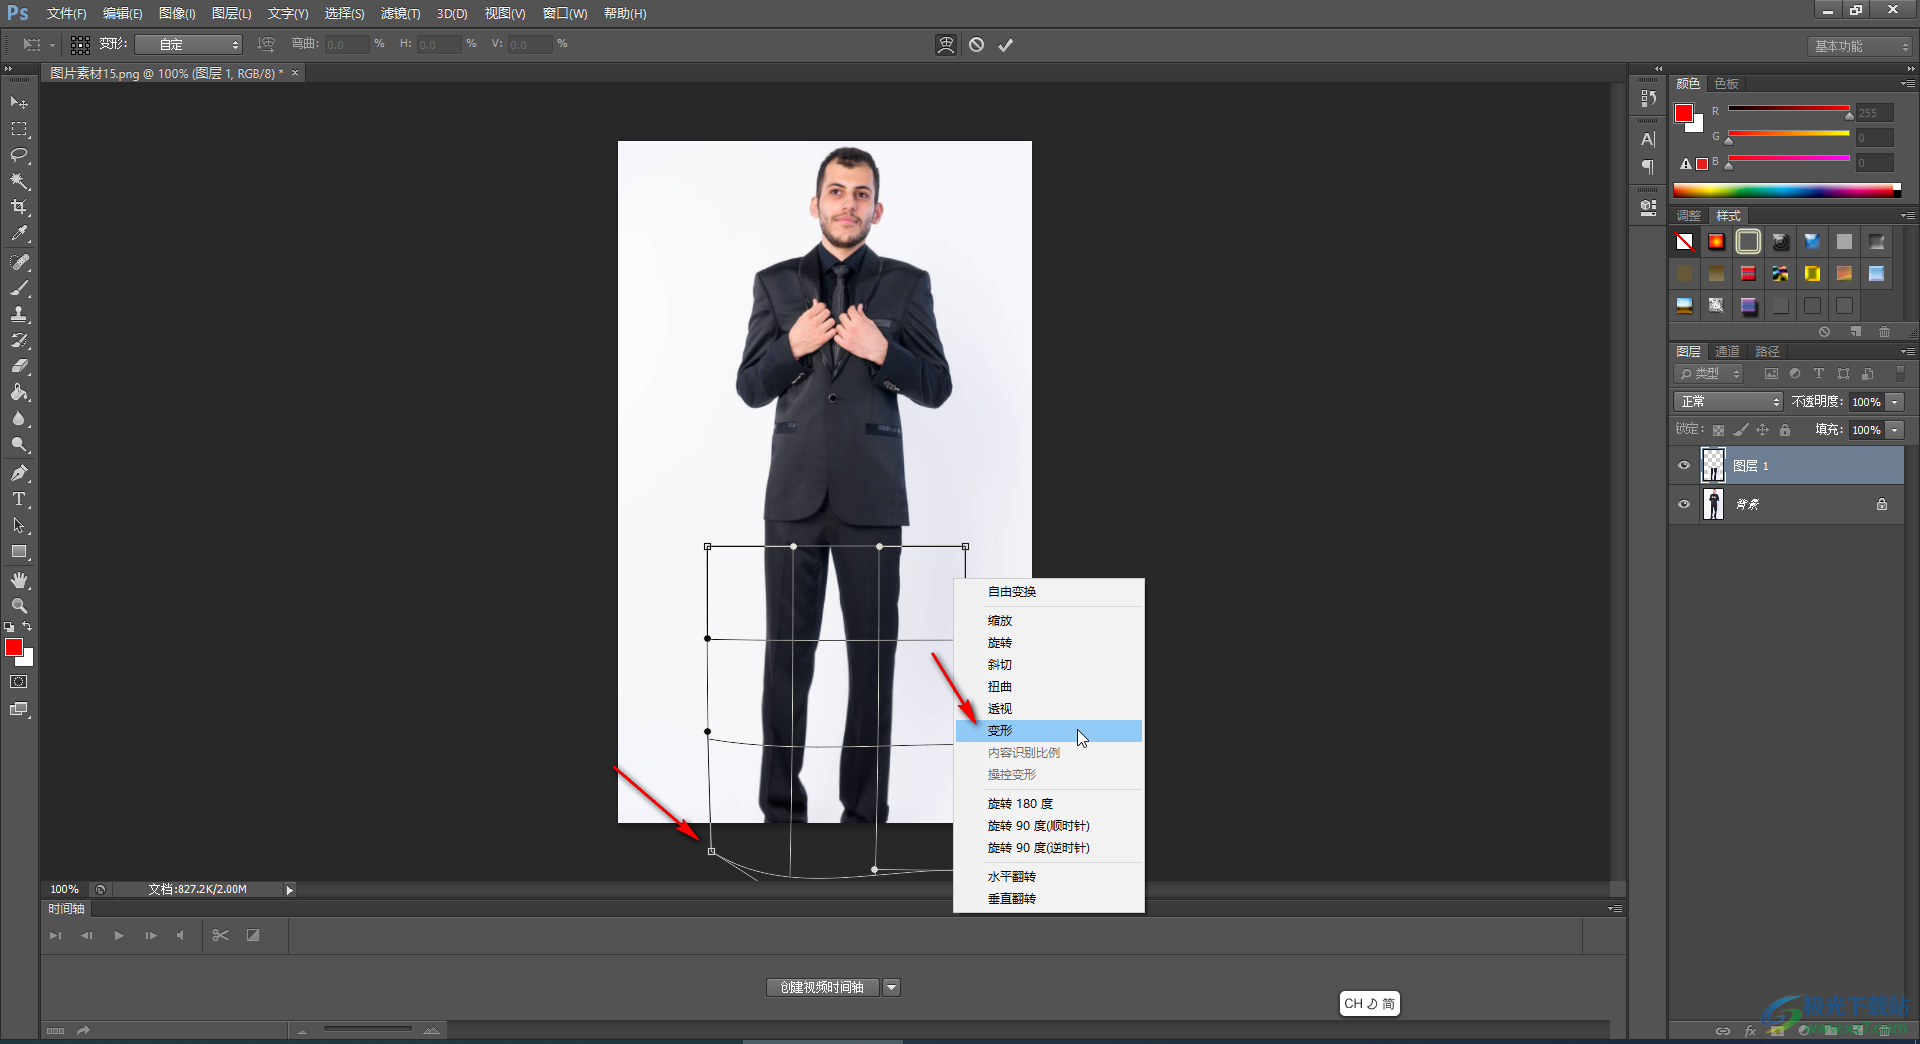Select the Dodge tool
Viewport: 1920px width, 1044px height.
click(x=19, y=445)
